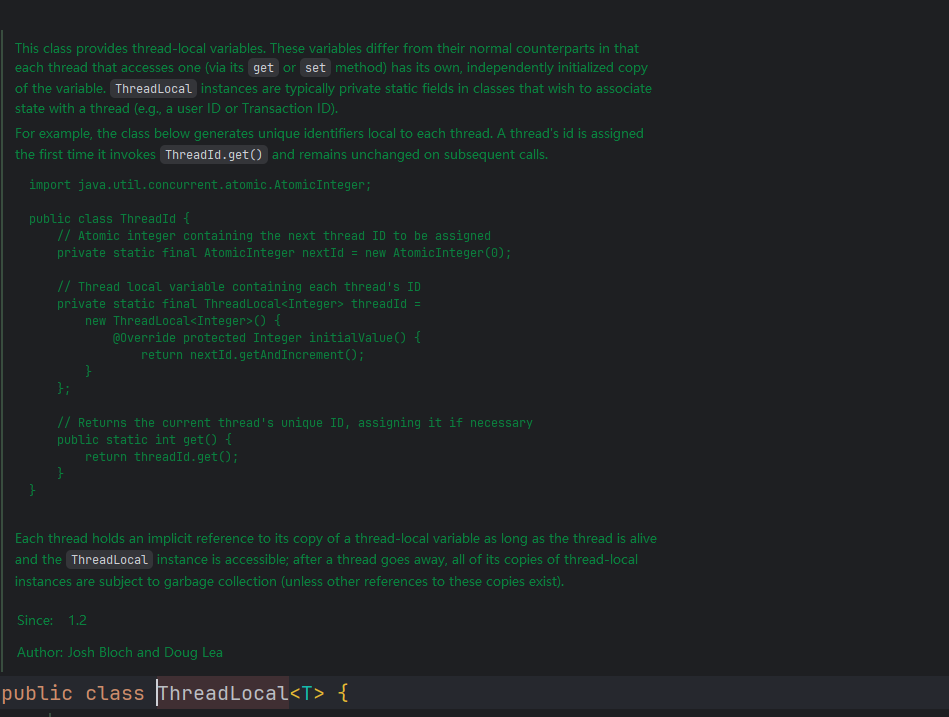This screenshot has height=717, width=949.
Task: Click the 'public static int get() {' line
Action: tap(144, 440)
